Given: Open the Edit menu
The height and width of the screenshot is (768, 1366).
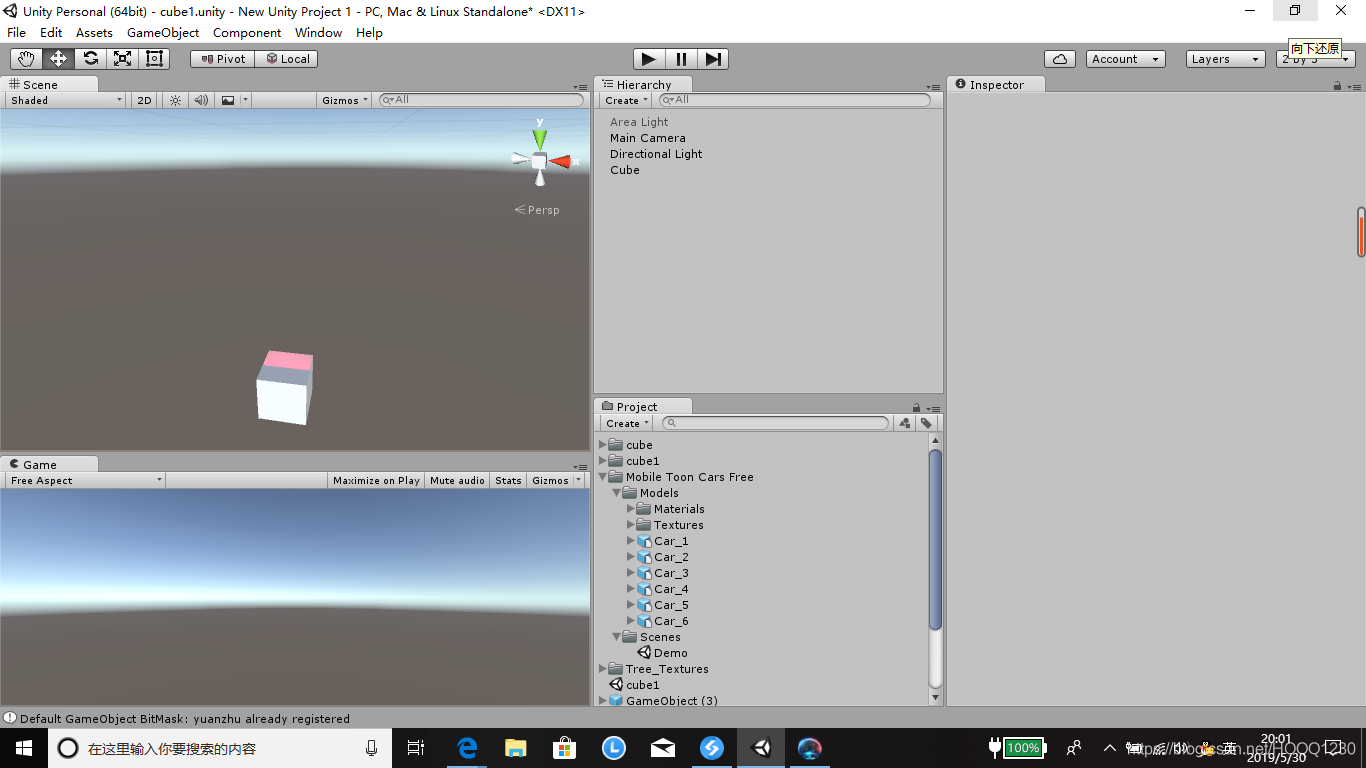Looking at the screenshot, I should pos(51,33).
